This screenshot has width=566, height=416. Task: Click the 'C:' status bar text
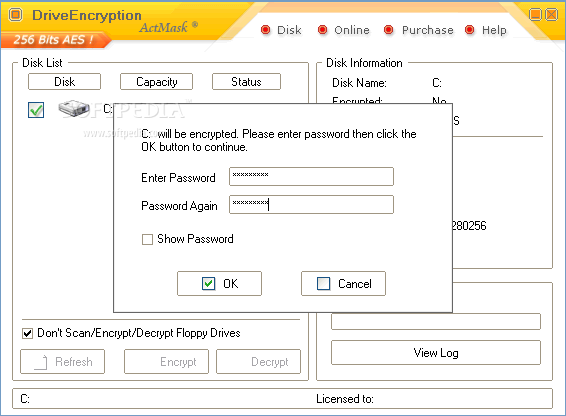(x=25, y=399)
